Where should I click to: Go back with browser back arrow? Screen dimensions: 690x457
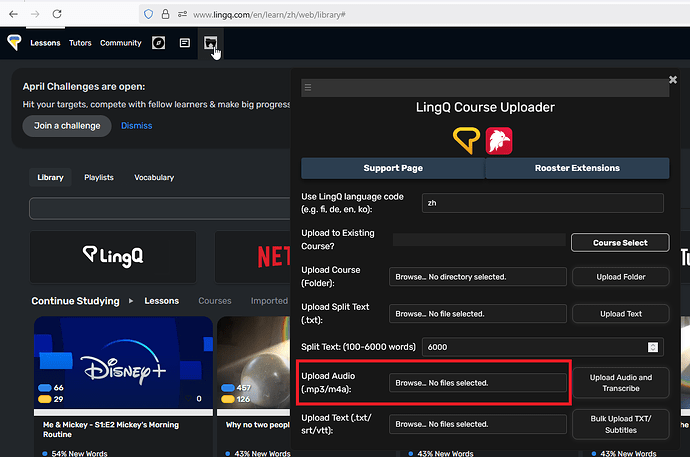tap(14, 14)
